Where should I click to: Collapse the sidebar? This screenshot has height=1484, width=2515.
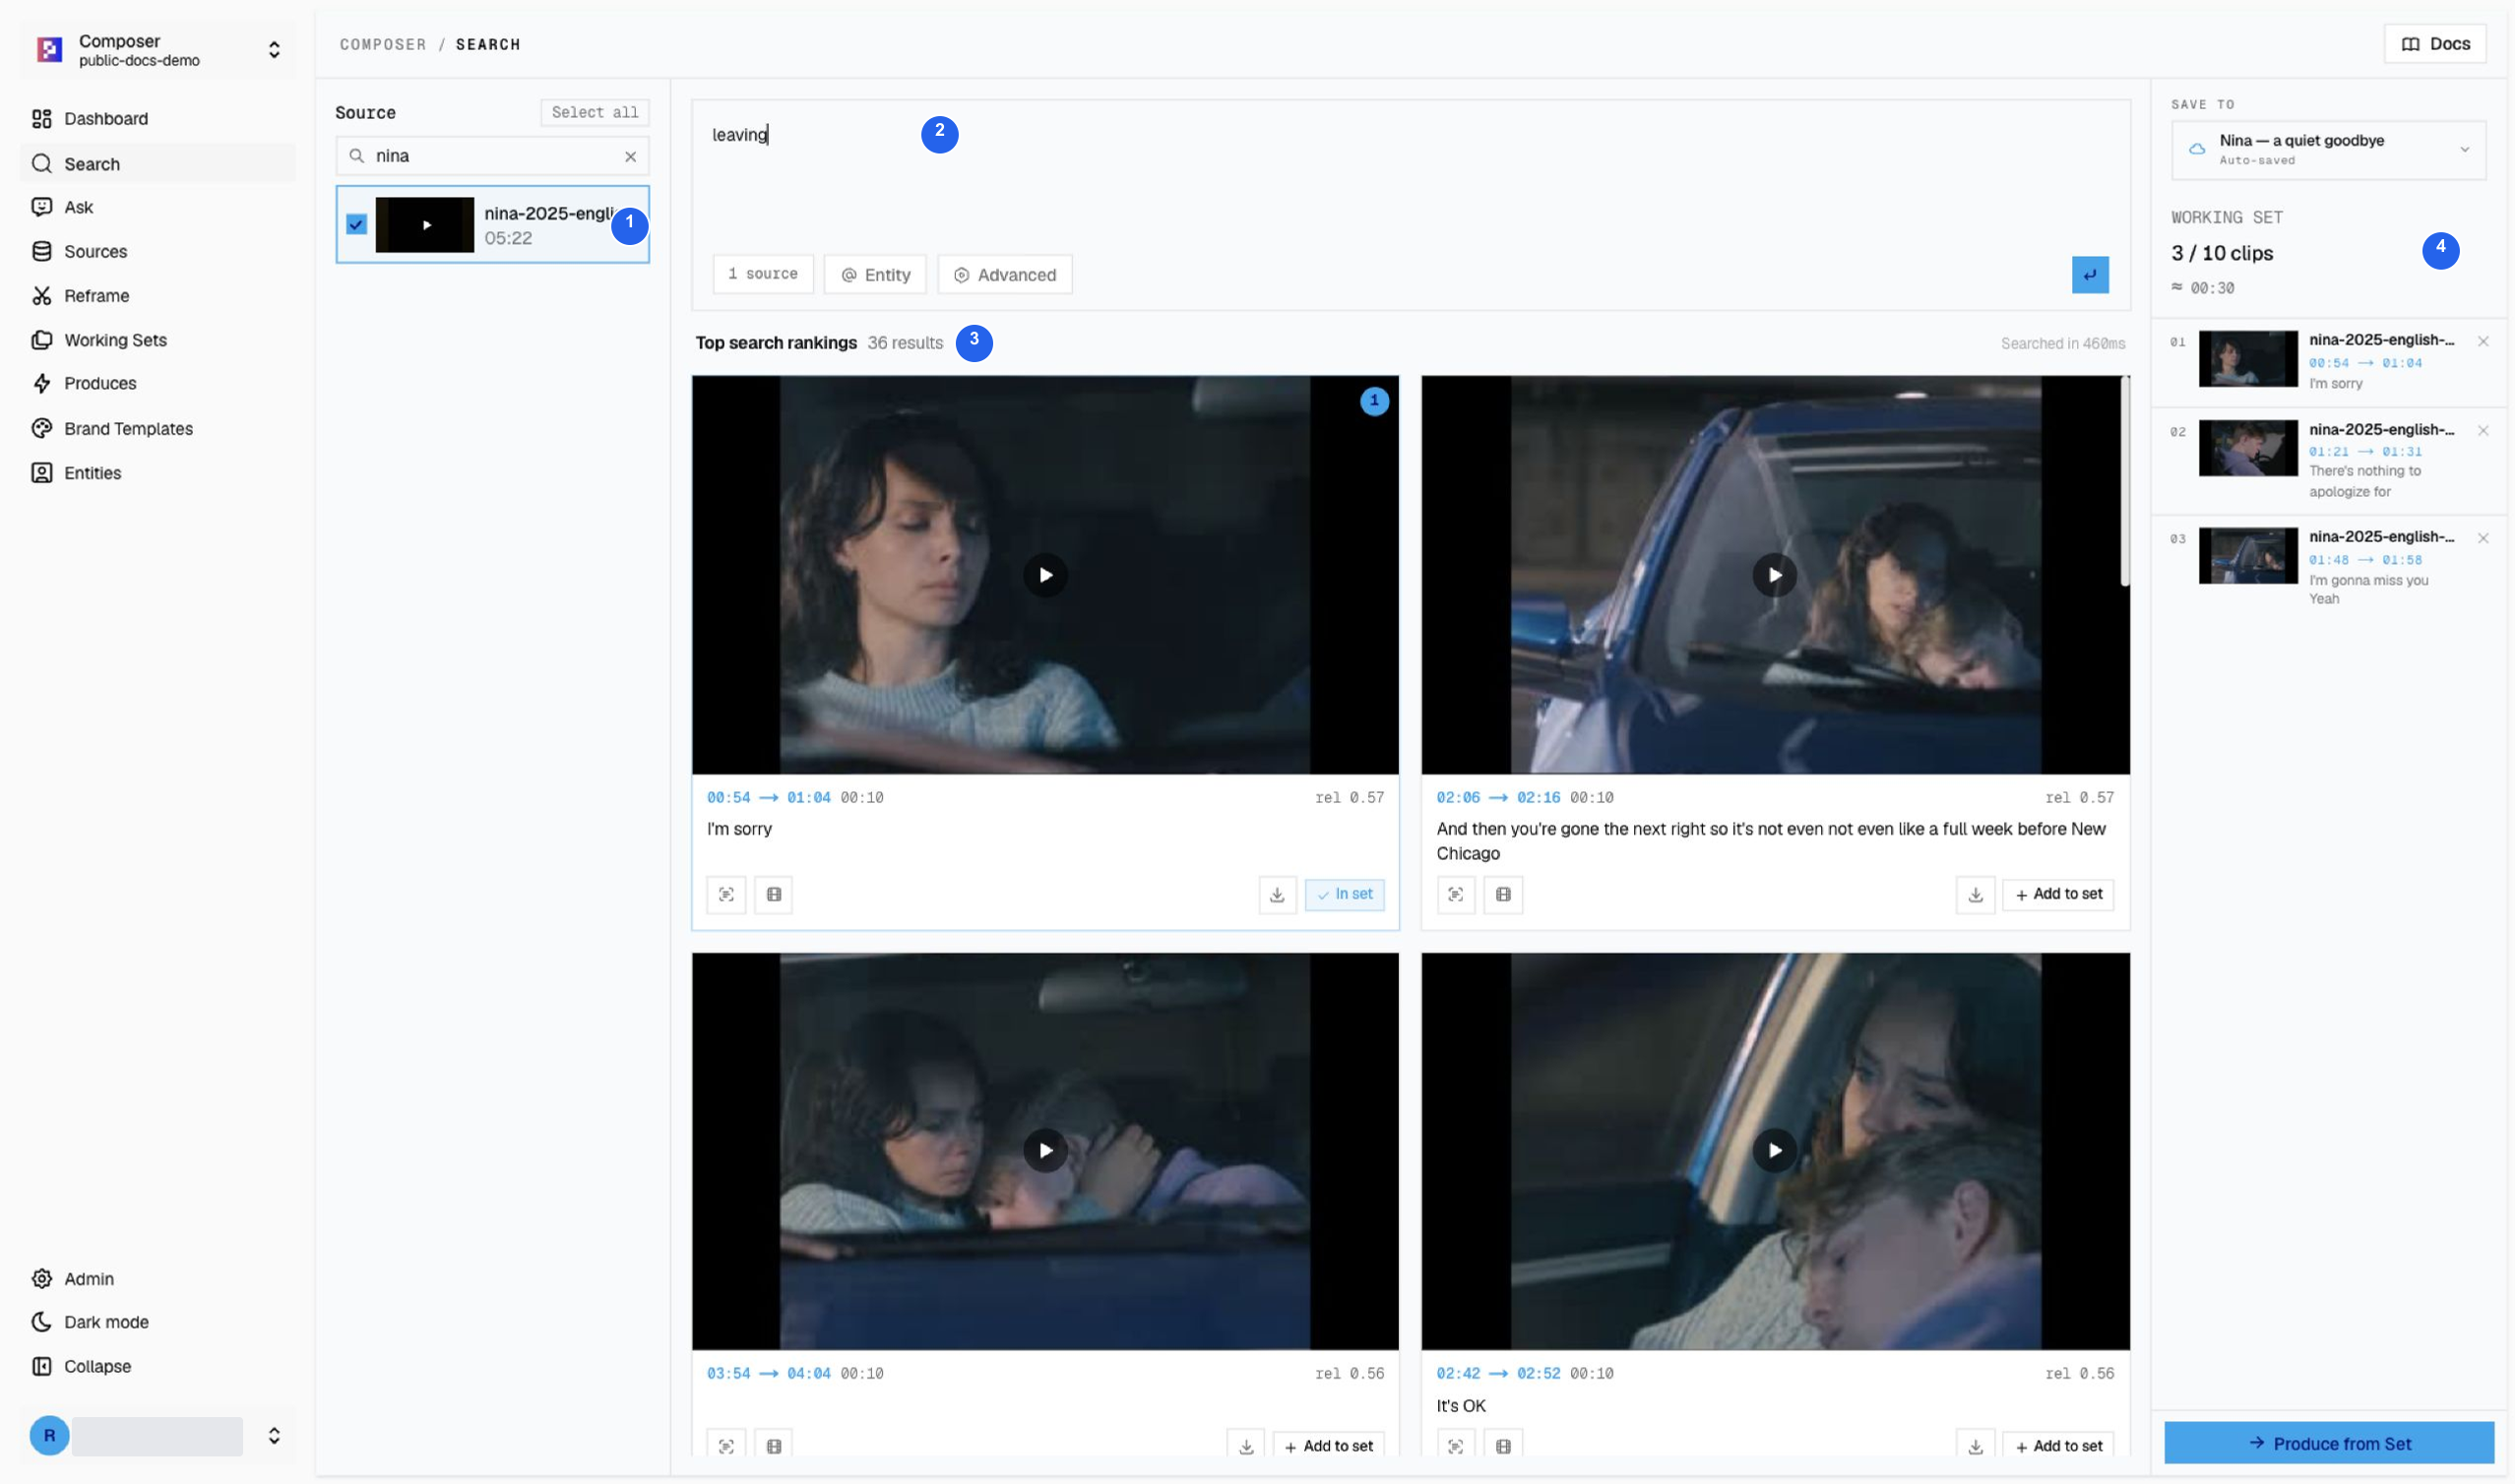(x=158, y=1367)
